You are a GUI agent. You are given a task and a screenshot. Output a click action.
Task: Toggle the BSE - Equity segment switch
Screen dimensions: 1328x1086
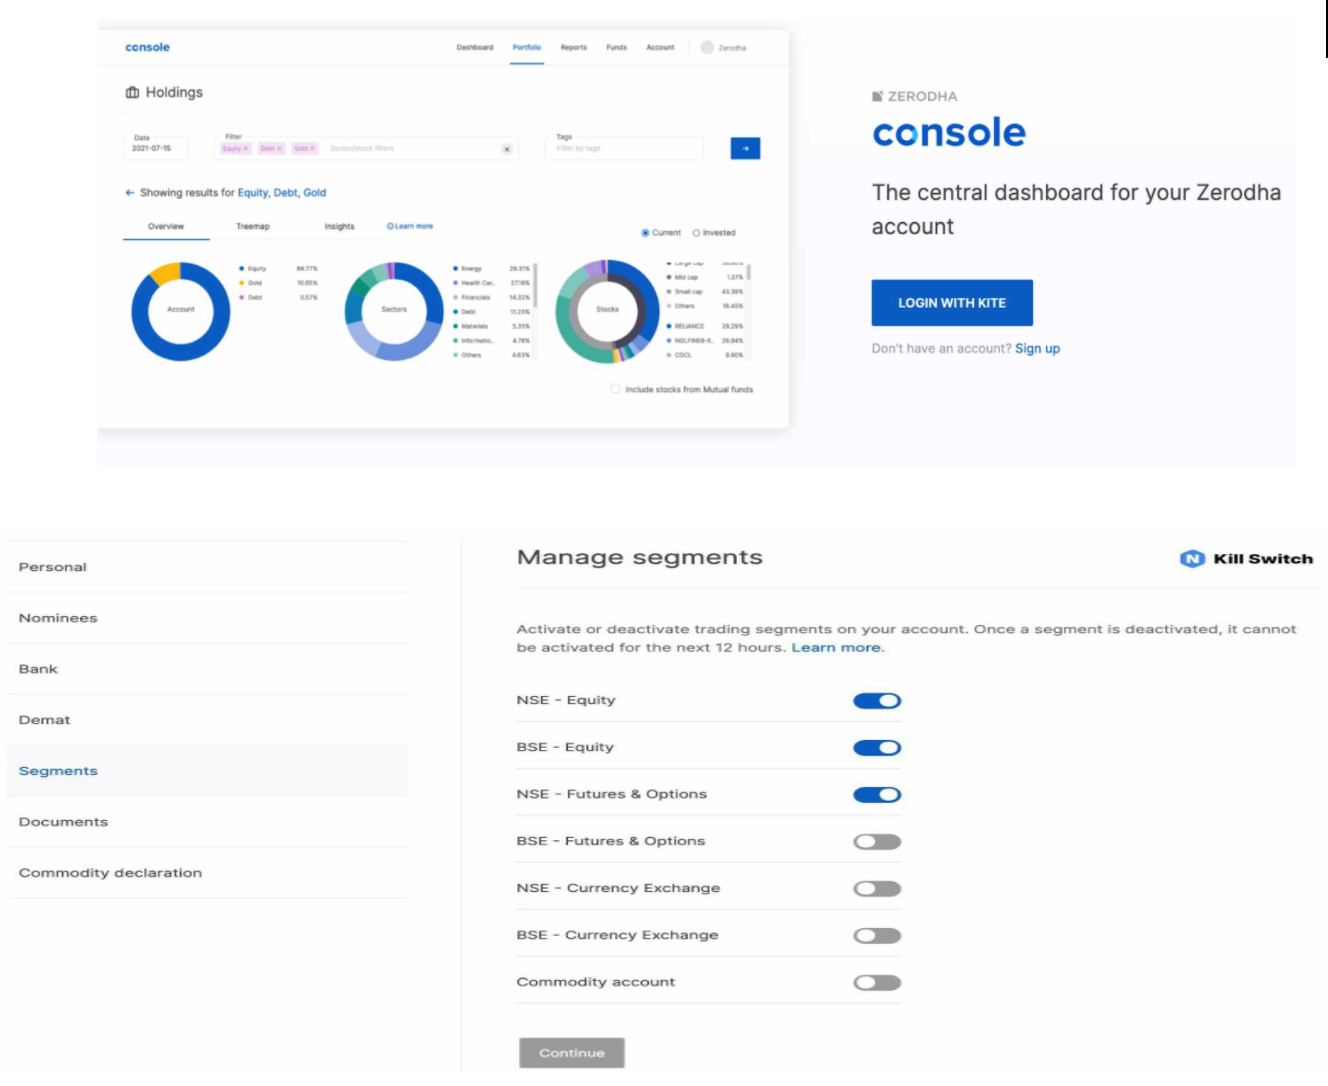tap(877, 747)
